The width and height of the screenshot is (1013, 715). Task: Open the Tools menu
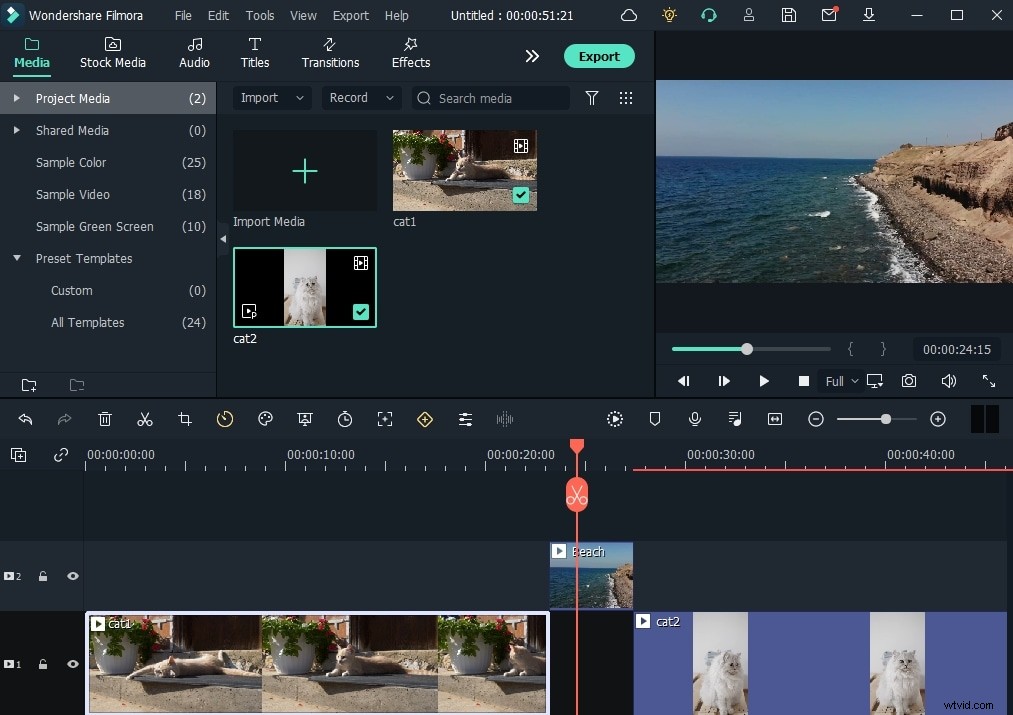(x=259, y=15)
